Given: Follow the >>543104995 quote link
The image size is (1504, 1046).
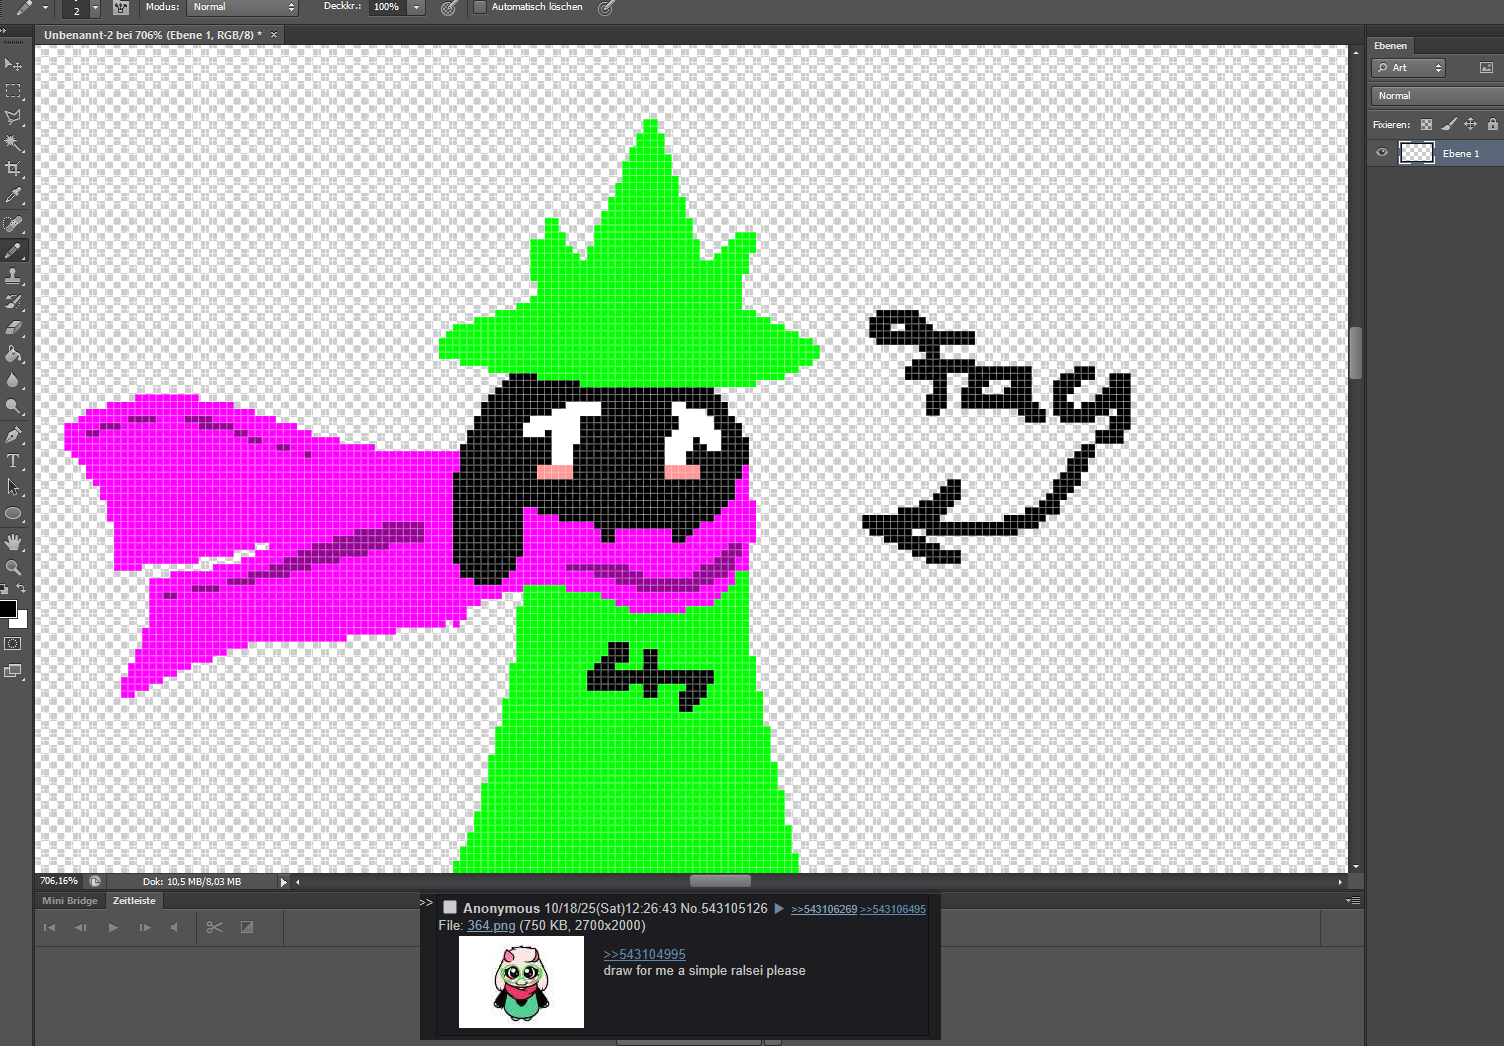Looking at the screenshot, I should click(645, 954).
